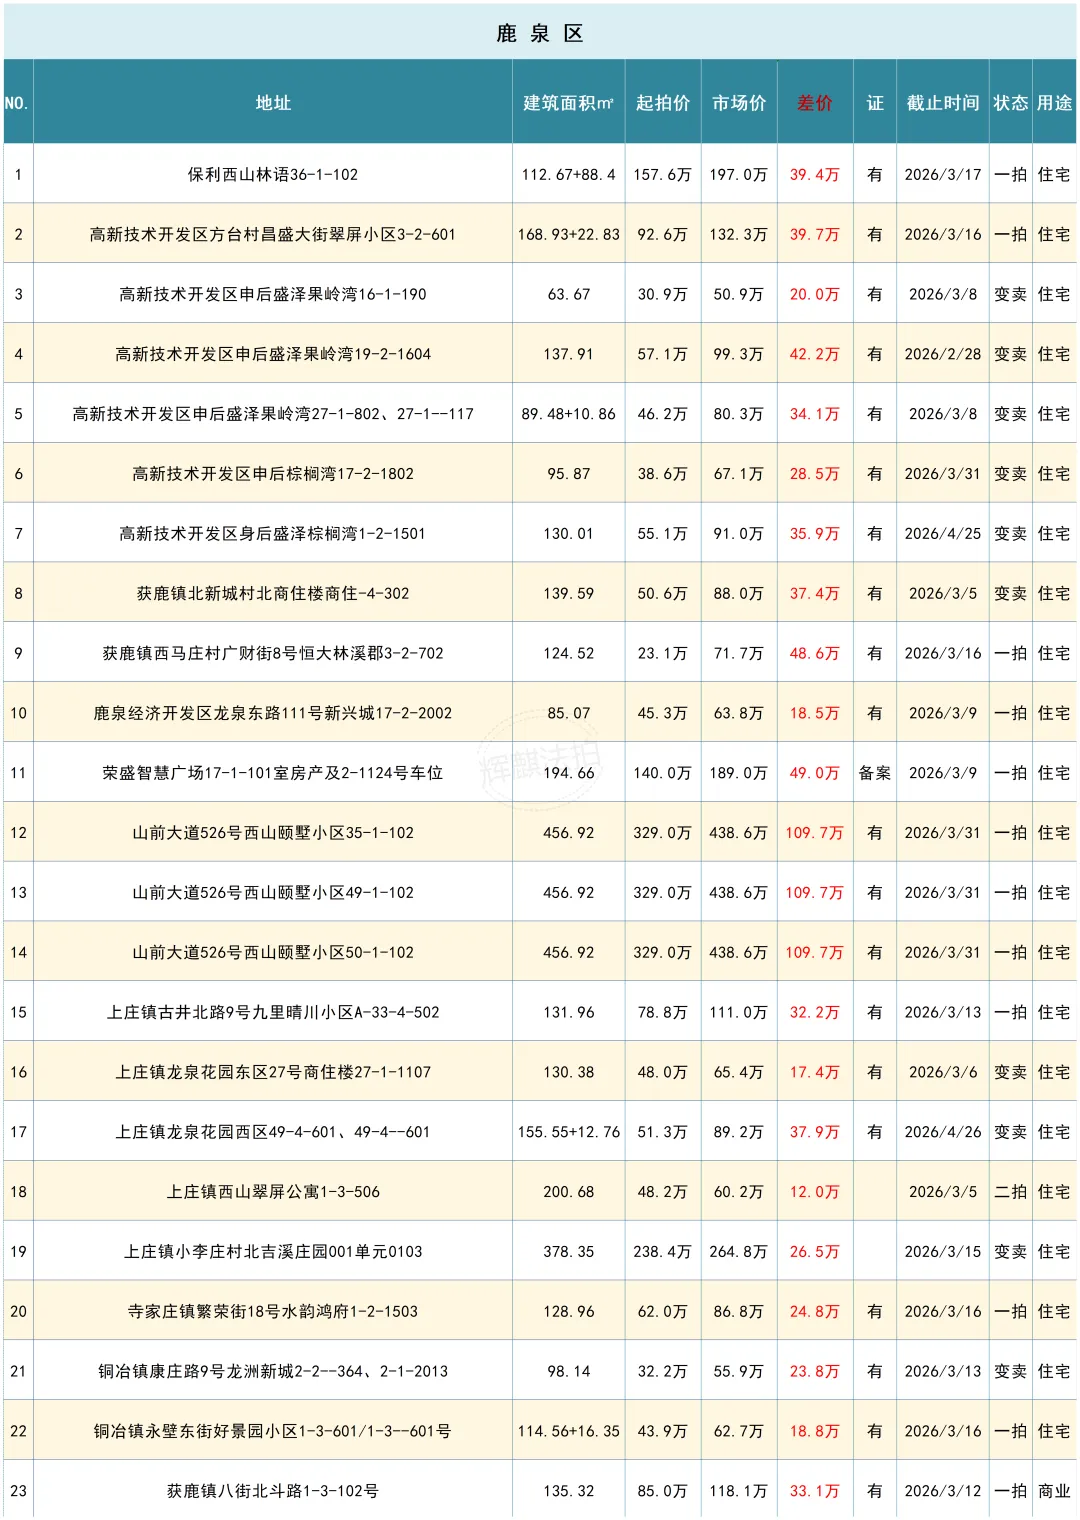This screenshot has width=1080, height=1520.
Task: Select the NO. column header
Action: click(16, 103)
